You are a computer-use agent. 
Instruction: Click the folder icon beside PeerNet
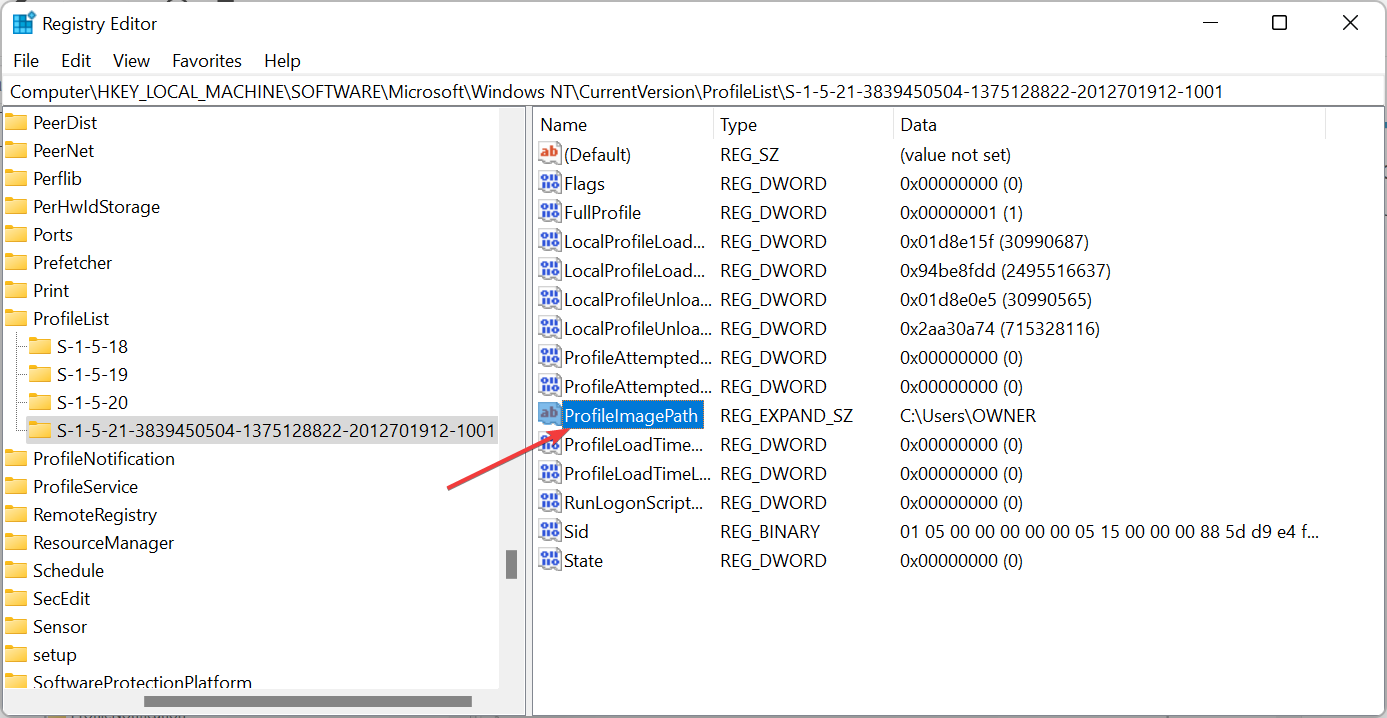point(16,151)
